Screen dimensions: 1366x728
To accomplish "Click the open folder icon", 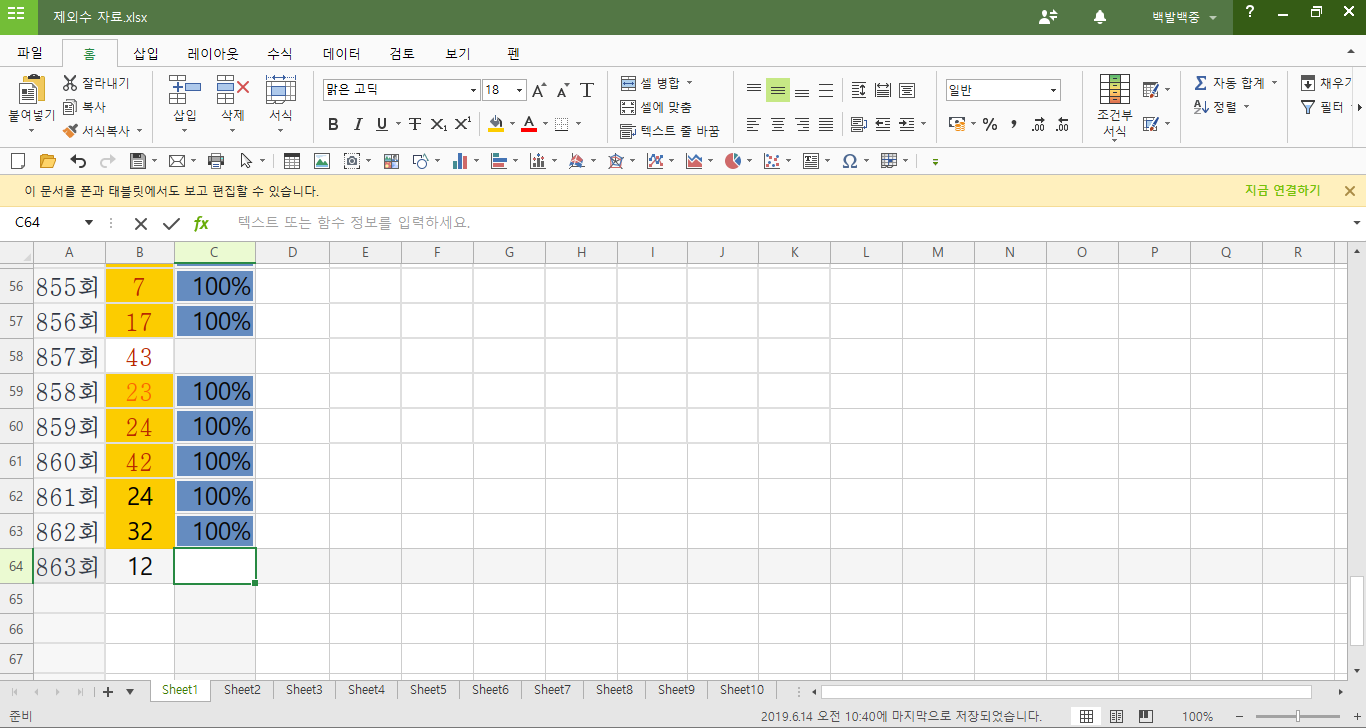I will point(47,161).
